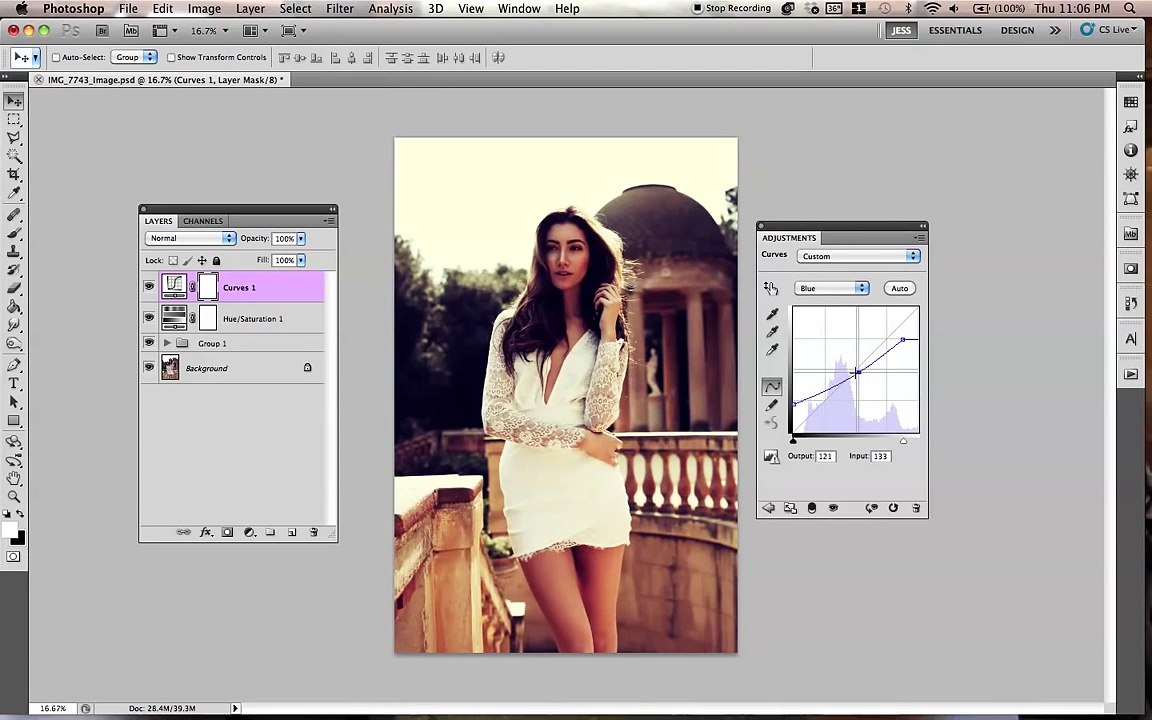Choose the edit points curve mode icon
Image resolution: width=1152 pixels, height=720 pixels.
[x=772, y=386]
